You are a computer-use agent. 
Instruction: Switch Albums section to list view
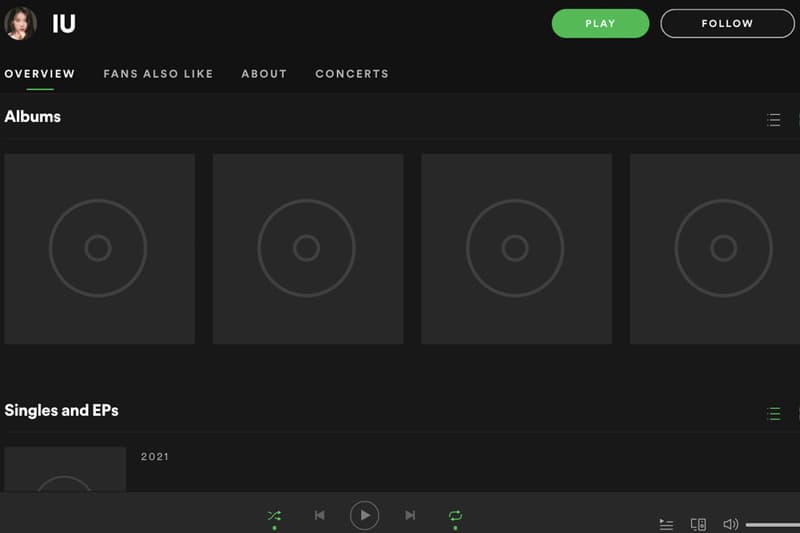point(773,120)
